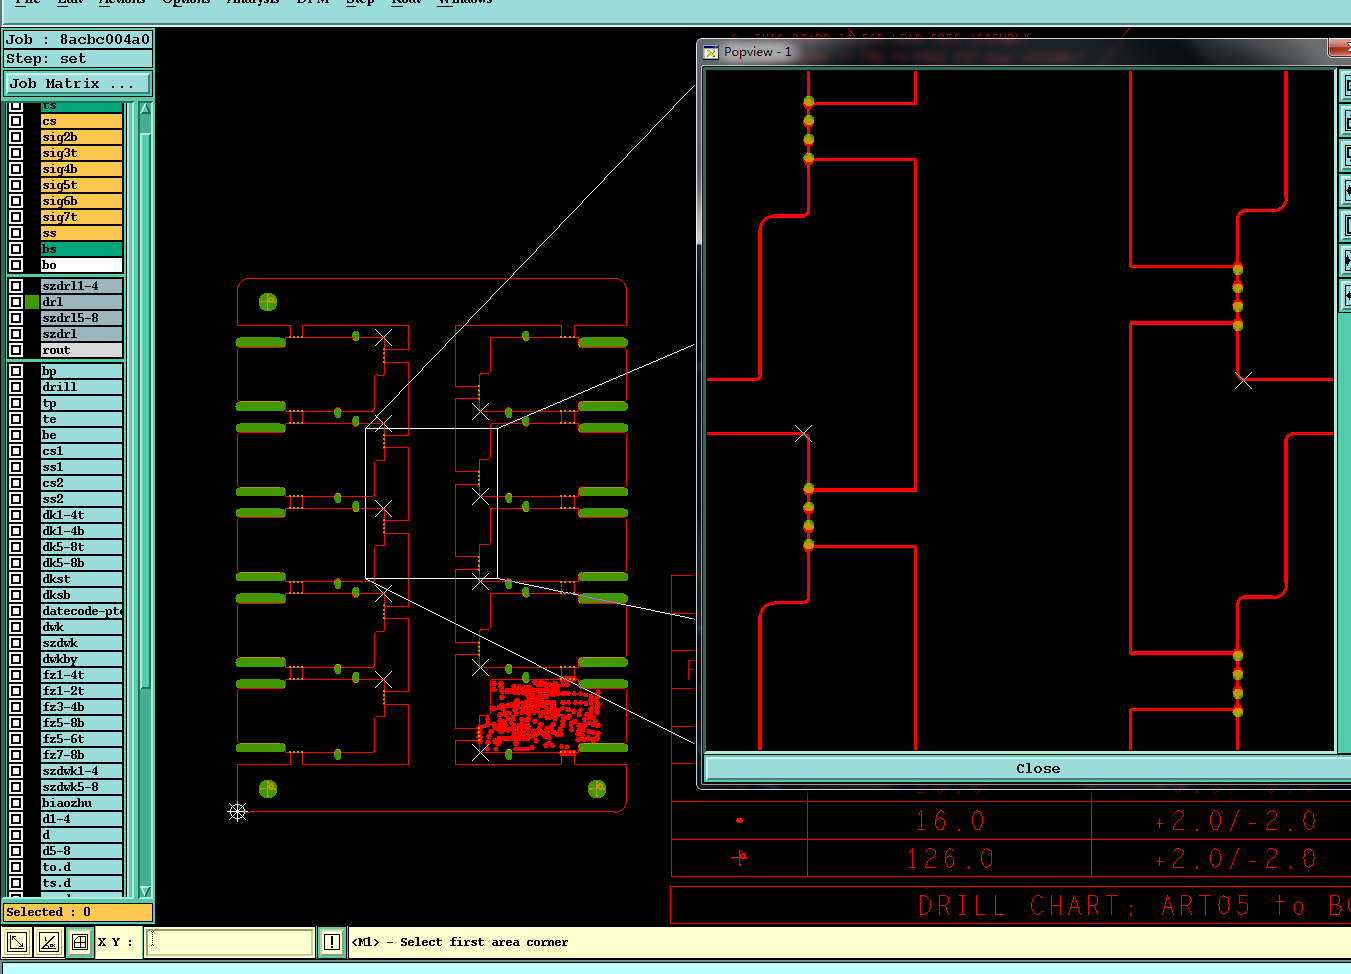The width and height of the screenshot is (1351, 974).
Task: Select layer szdrl5-8 in the layer list
Action: coord(81,318)
